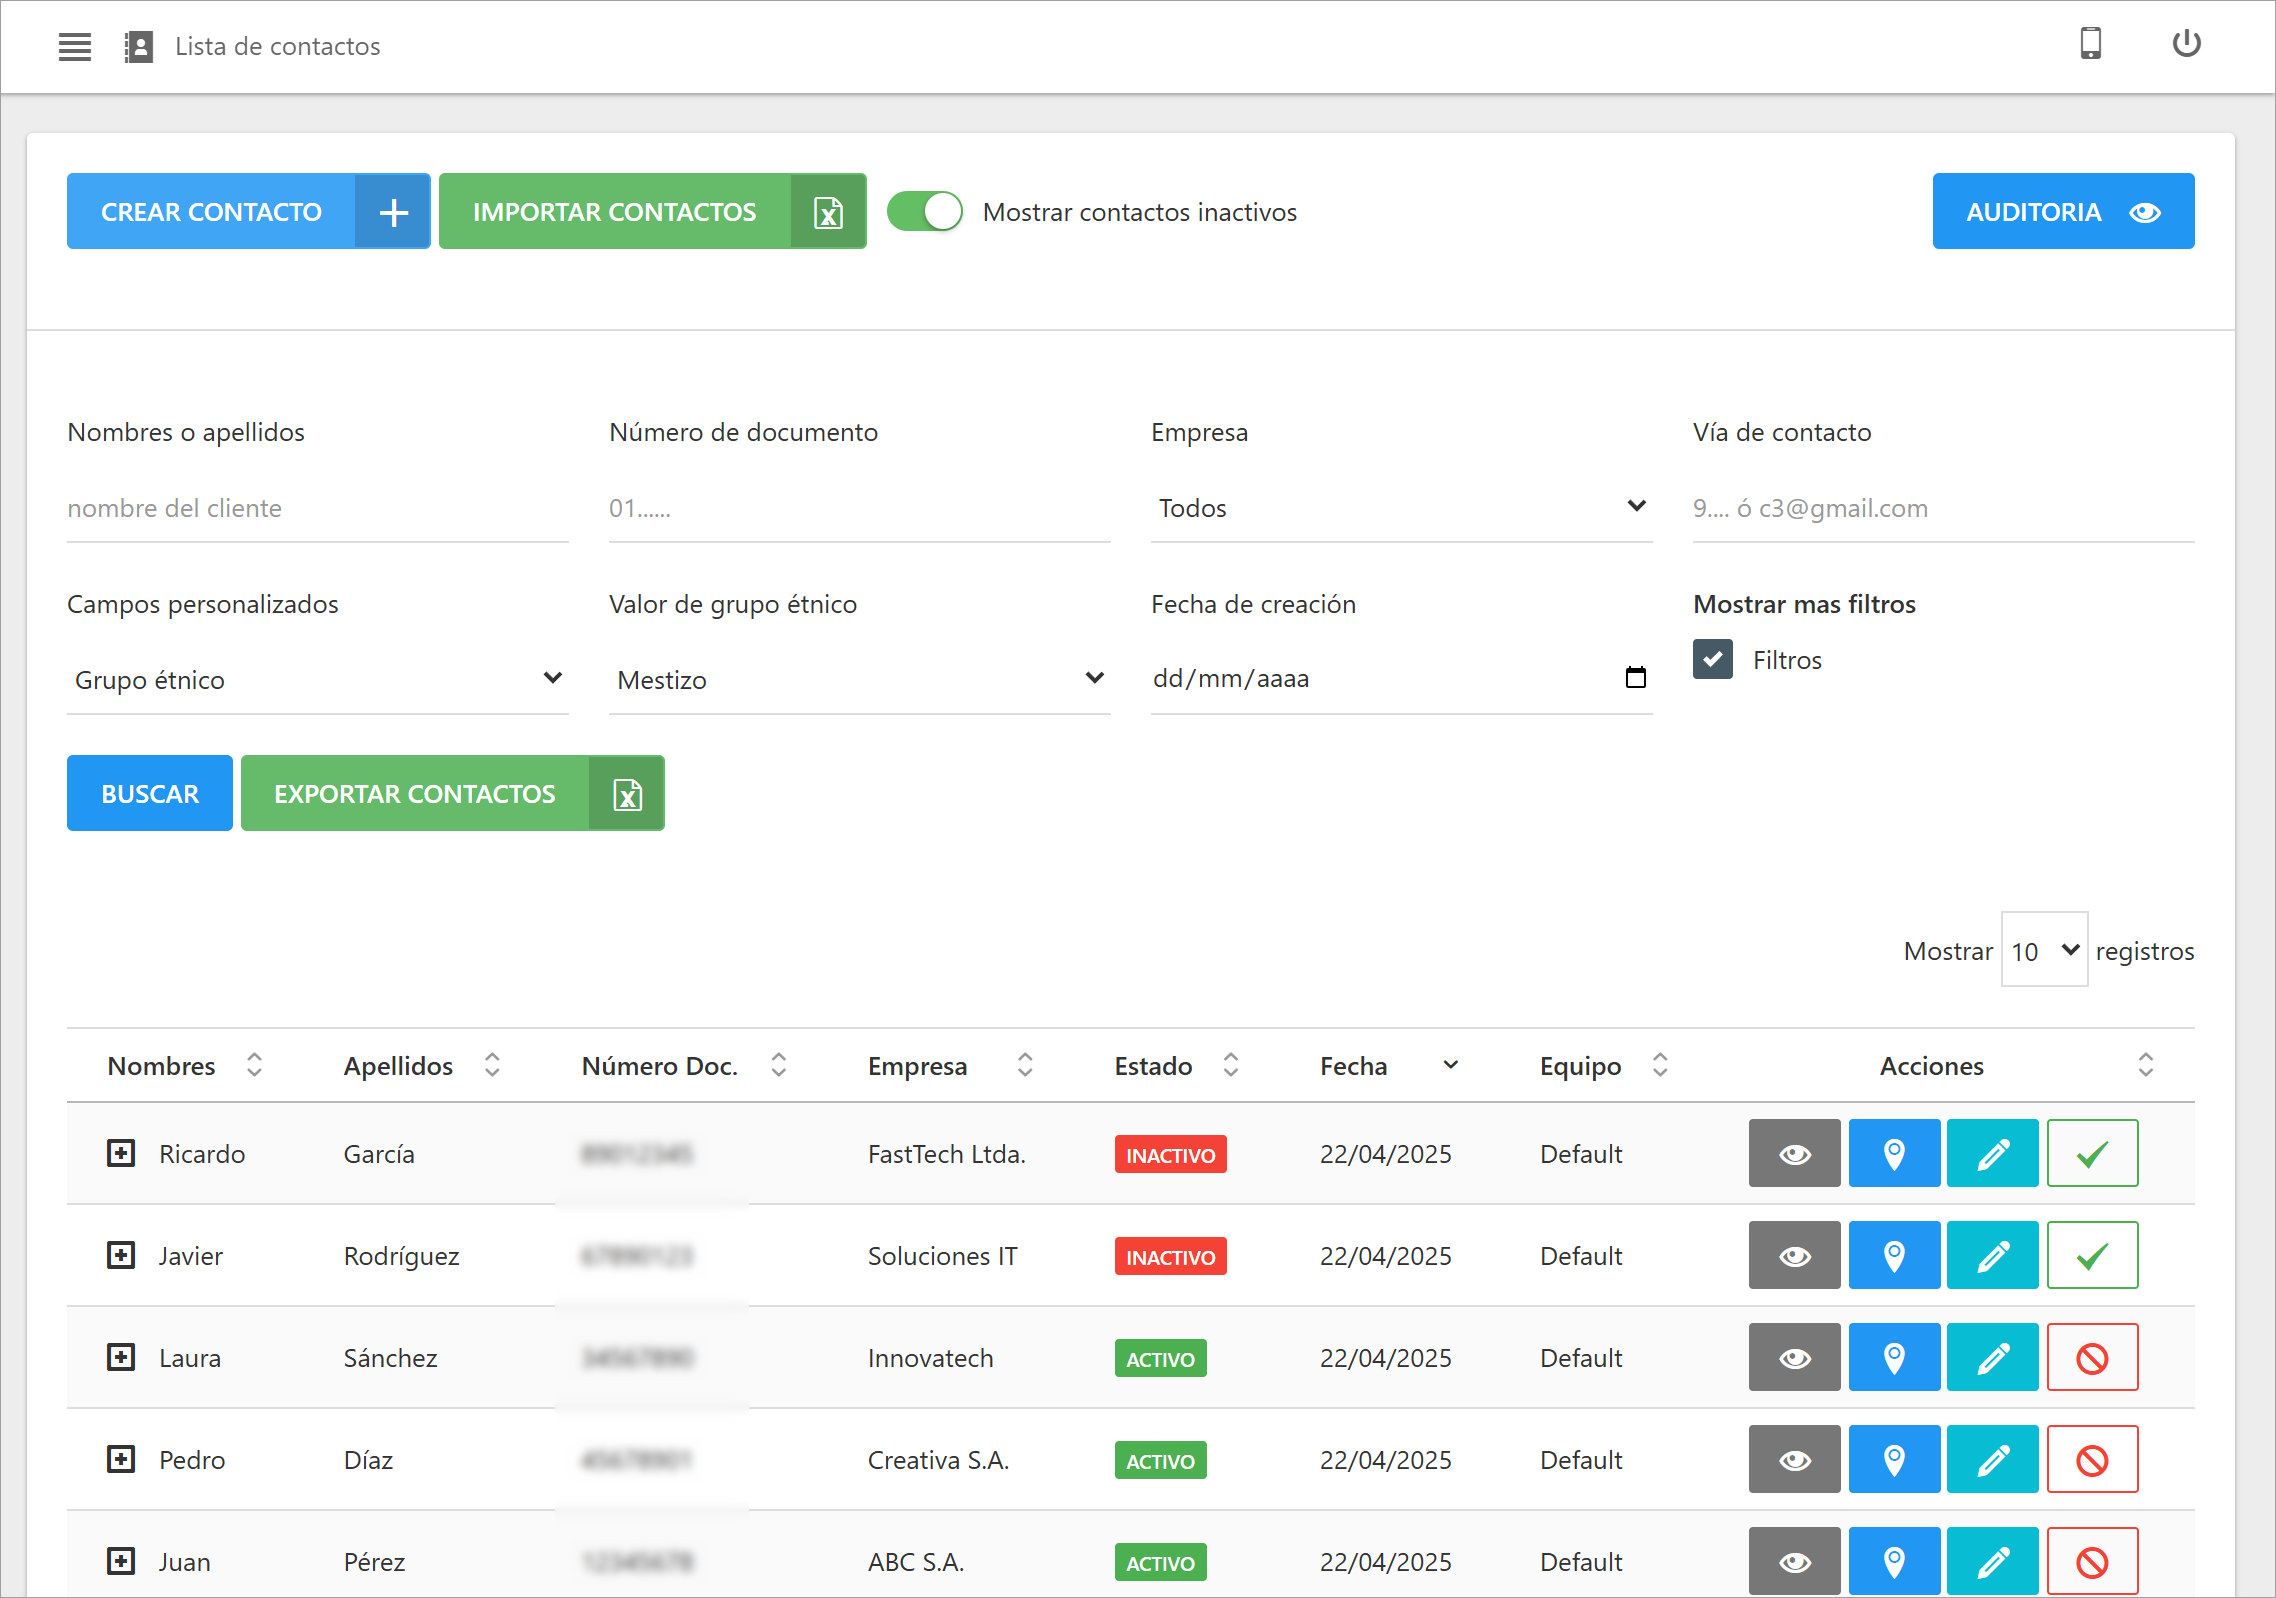2276x1598 pixels.
Task: Click the power logout icon
Action: [2186, 44]
